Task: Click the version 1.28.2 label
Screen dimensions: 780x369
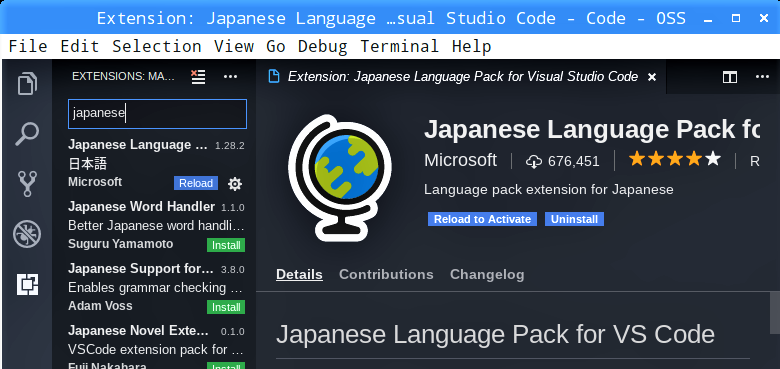Action: [229, 146]
